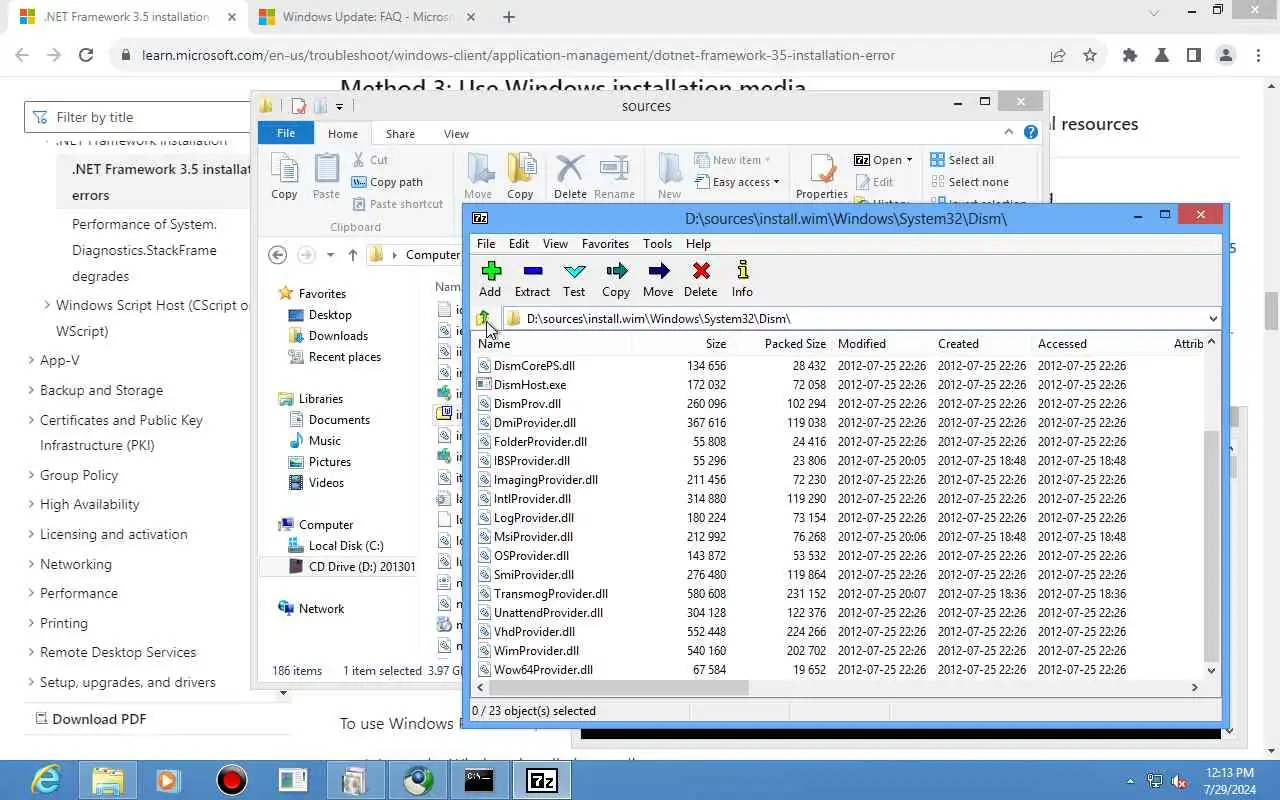Click Chrome address bar URL
The height and width of the screenshot is (800, 1280).
pyautogui.click(x=518, y=56)
